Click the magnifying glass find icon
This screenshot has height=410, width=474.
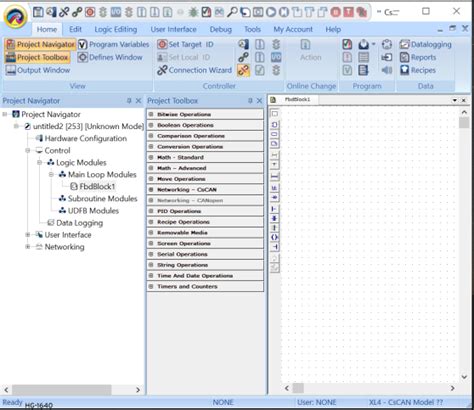click(x=232, y=12)
